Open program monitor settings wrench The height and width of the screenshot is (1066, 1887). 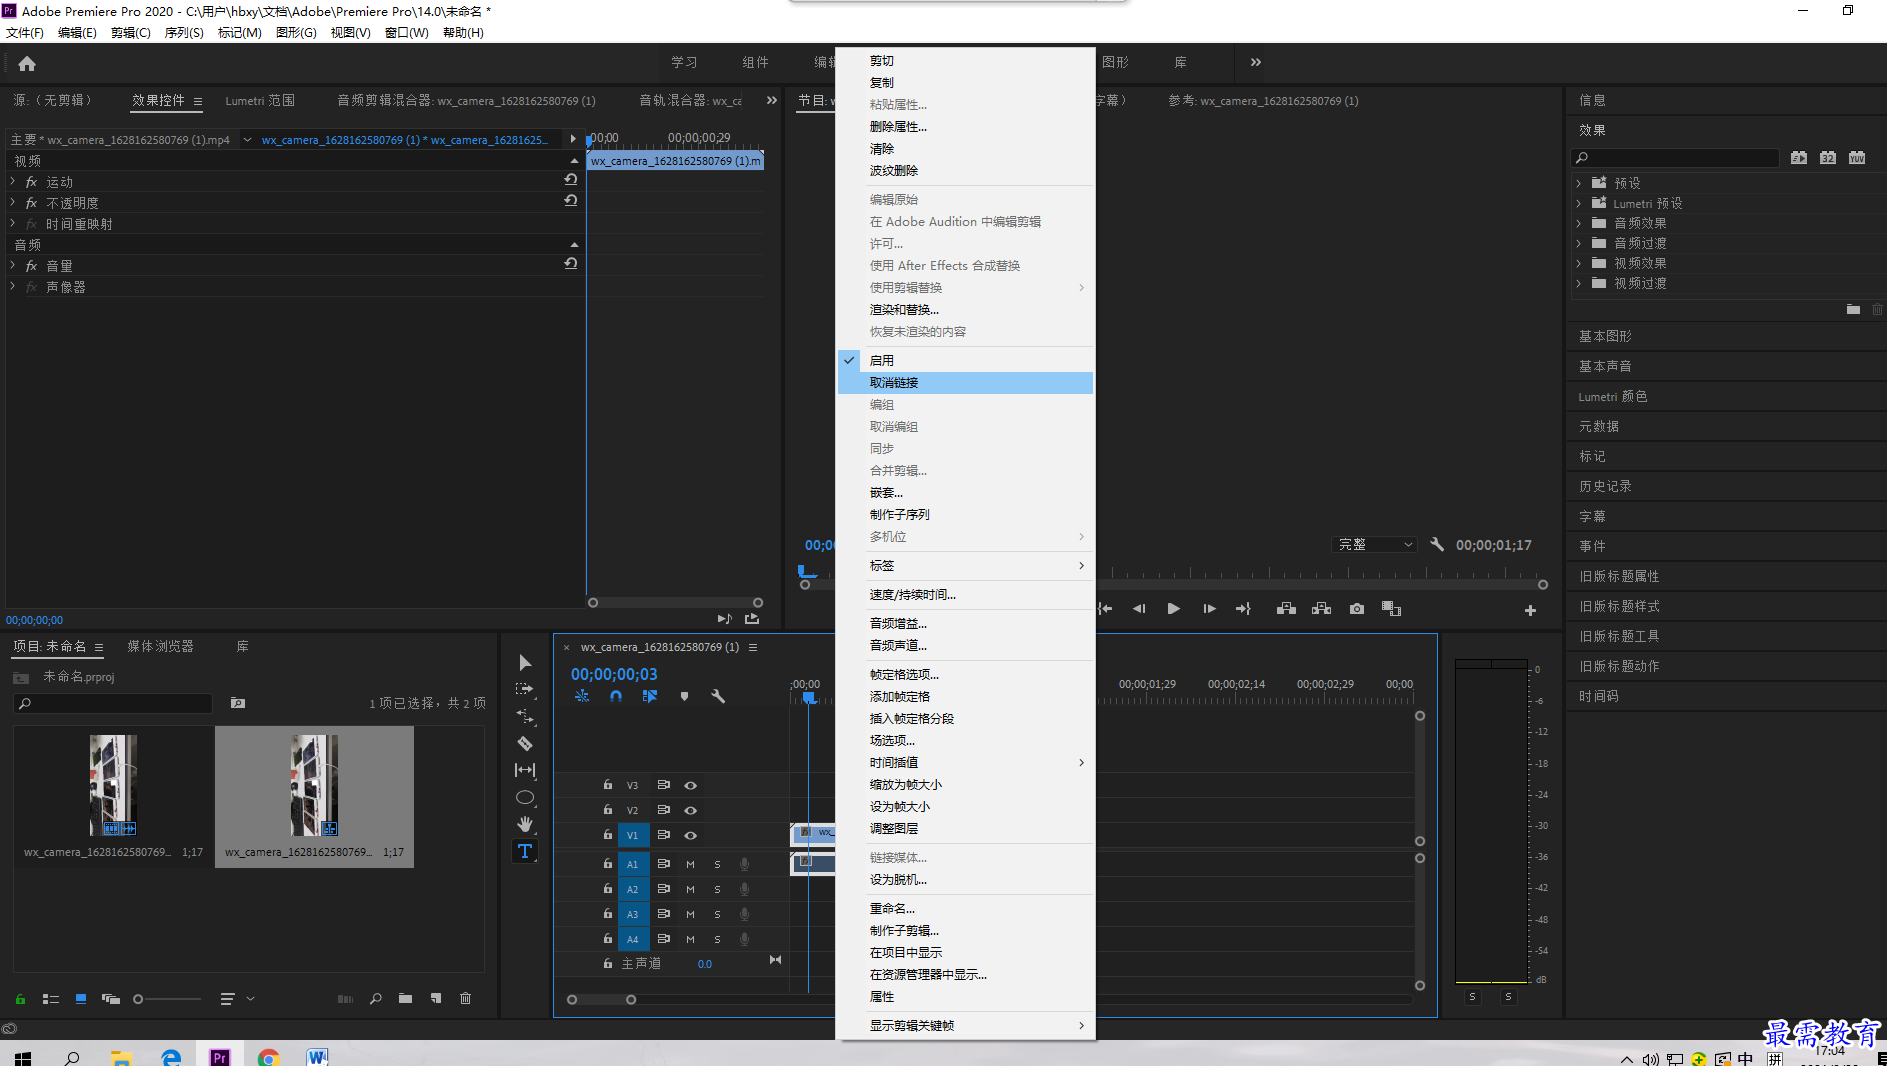[1437, 544]
